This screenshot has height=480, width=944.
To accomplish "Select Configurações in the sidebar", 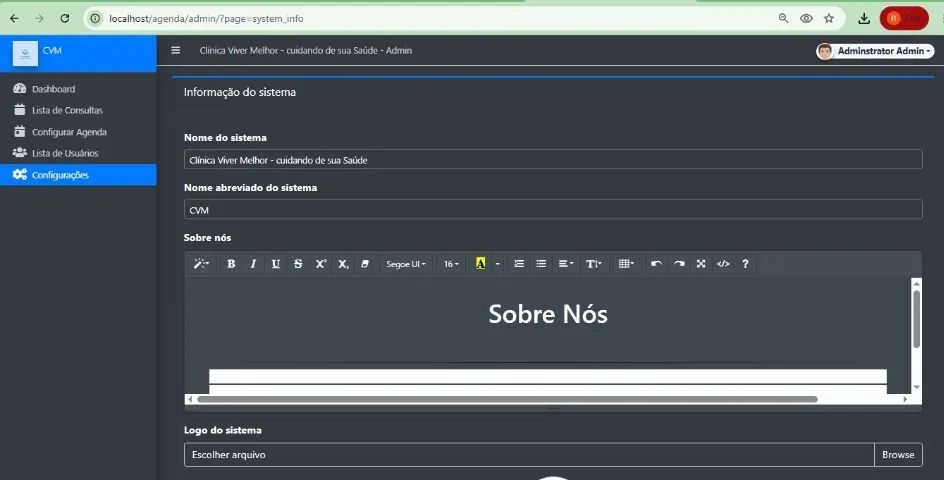I will click(78, 175).
